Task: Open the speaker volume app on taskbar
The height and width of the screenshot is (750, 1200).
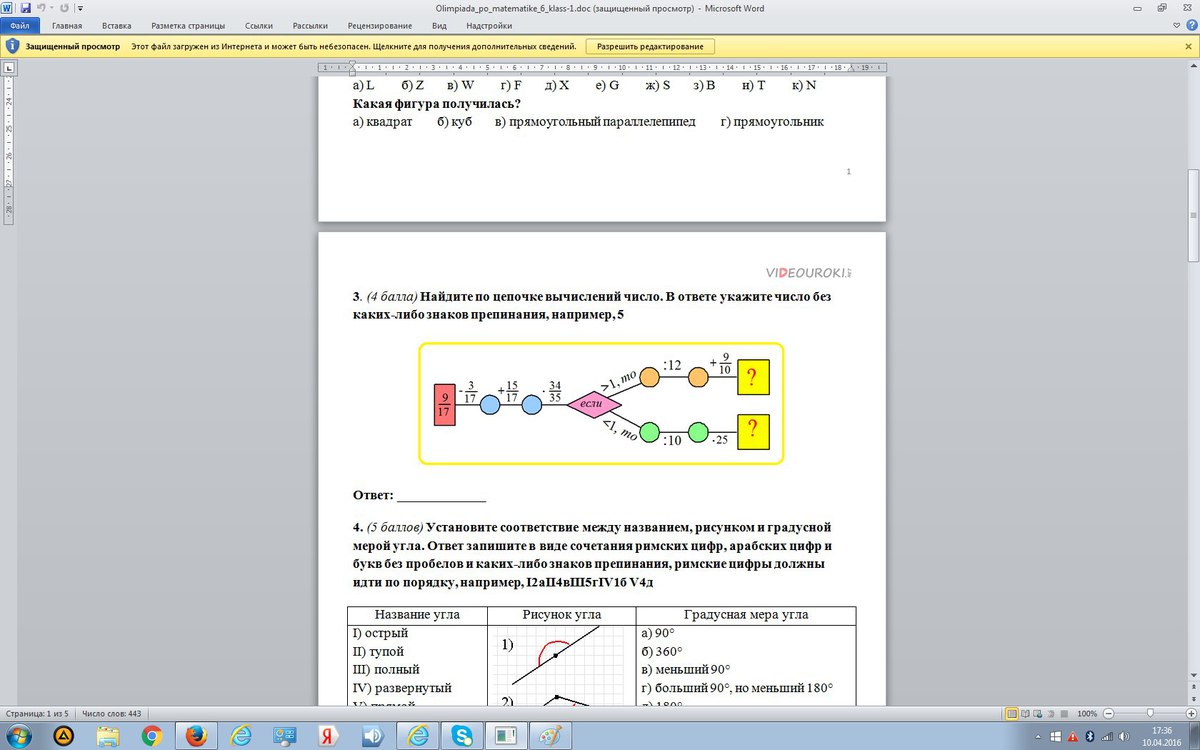Action: [x=372, y=737]
